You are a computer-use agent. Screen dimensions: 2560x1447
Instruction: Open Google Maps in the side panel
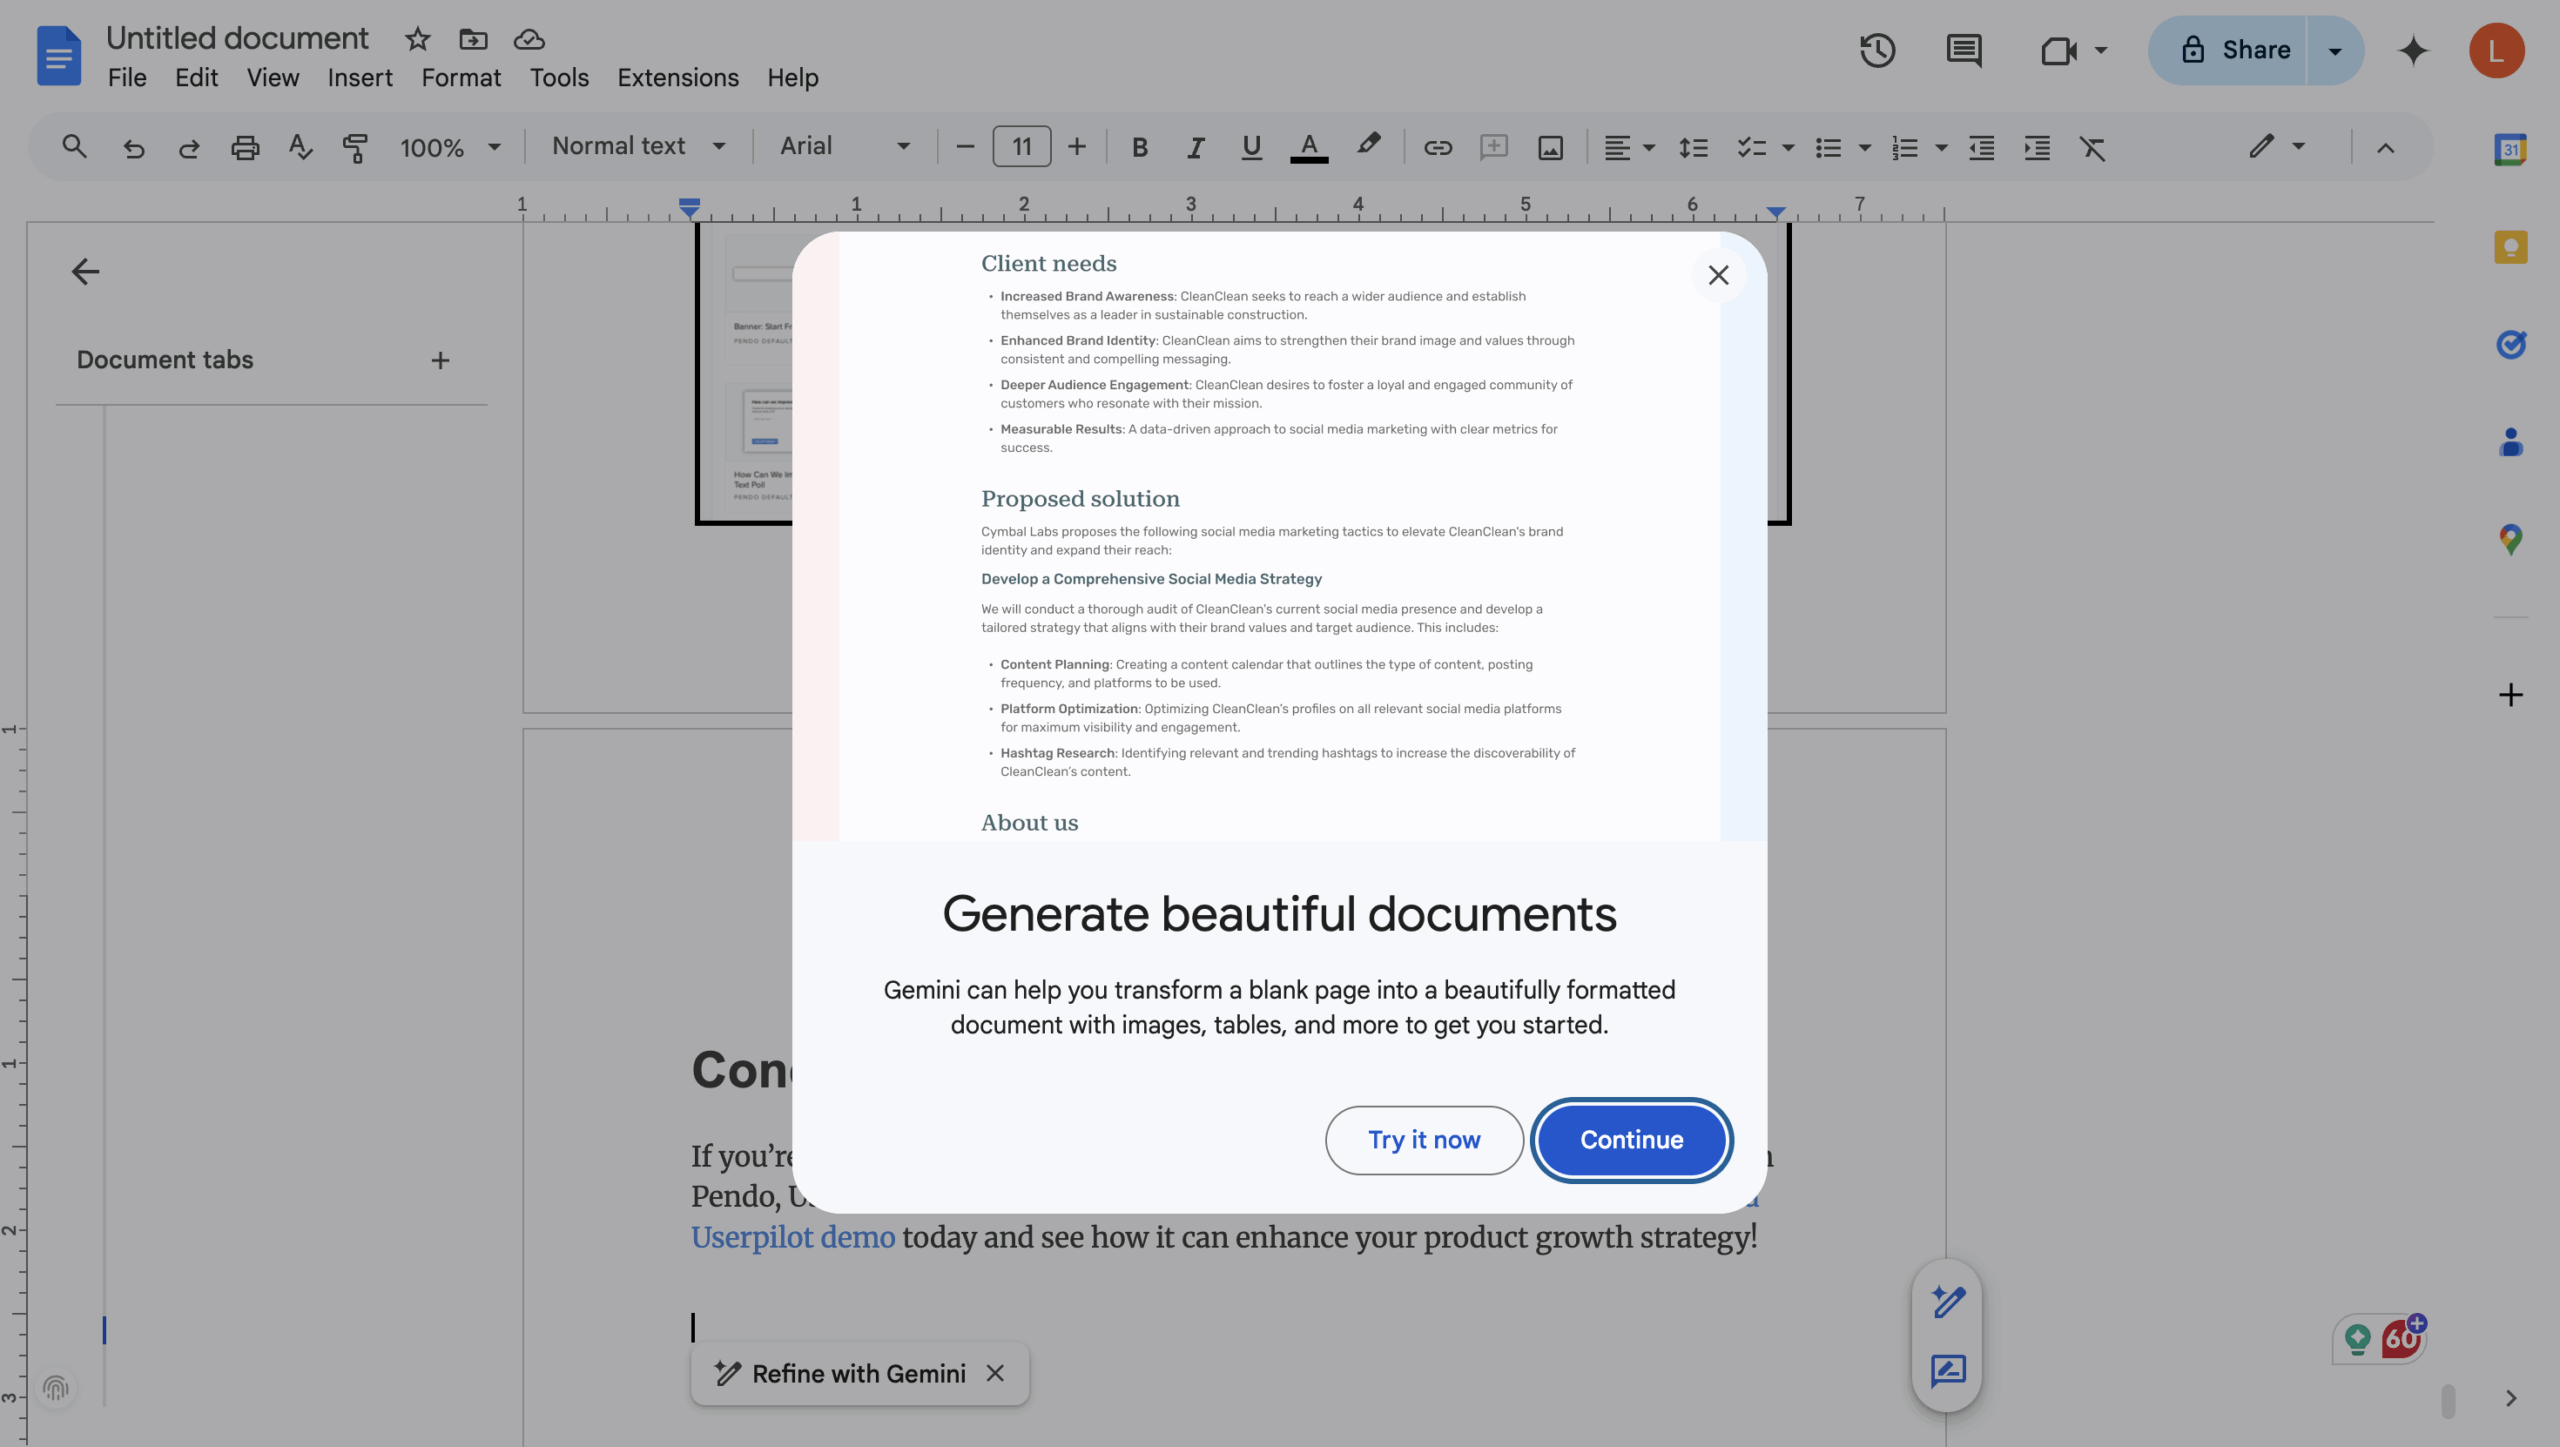[2511, 539]
